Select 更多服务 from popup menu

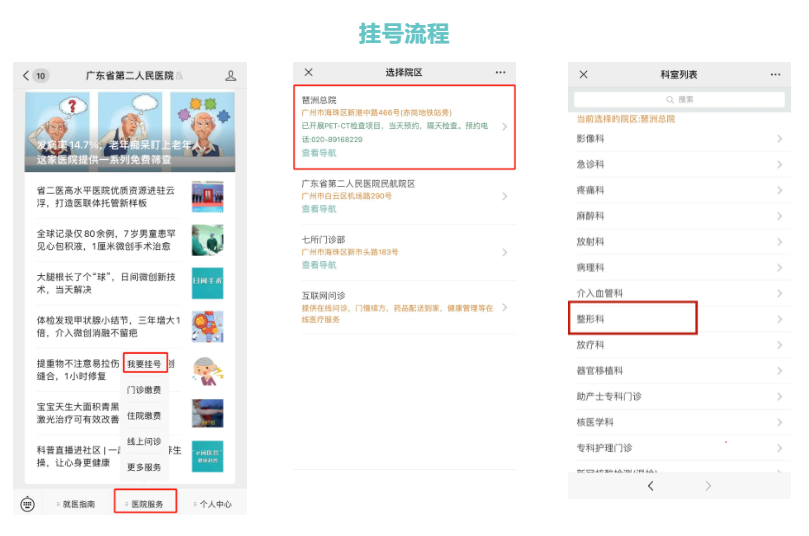point(144,467)
